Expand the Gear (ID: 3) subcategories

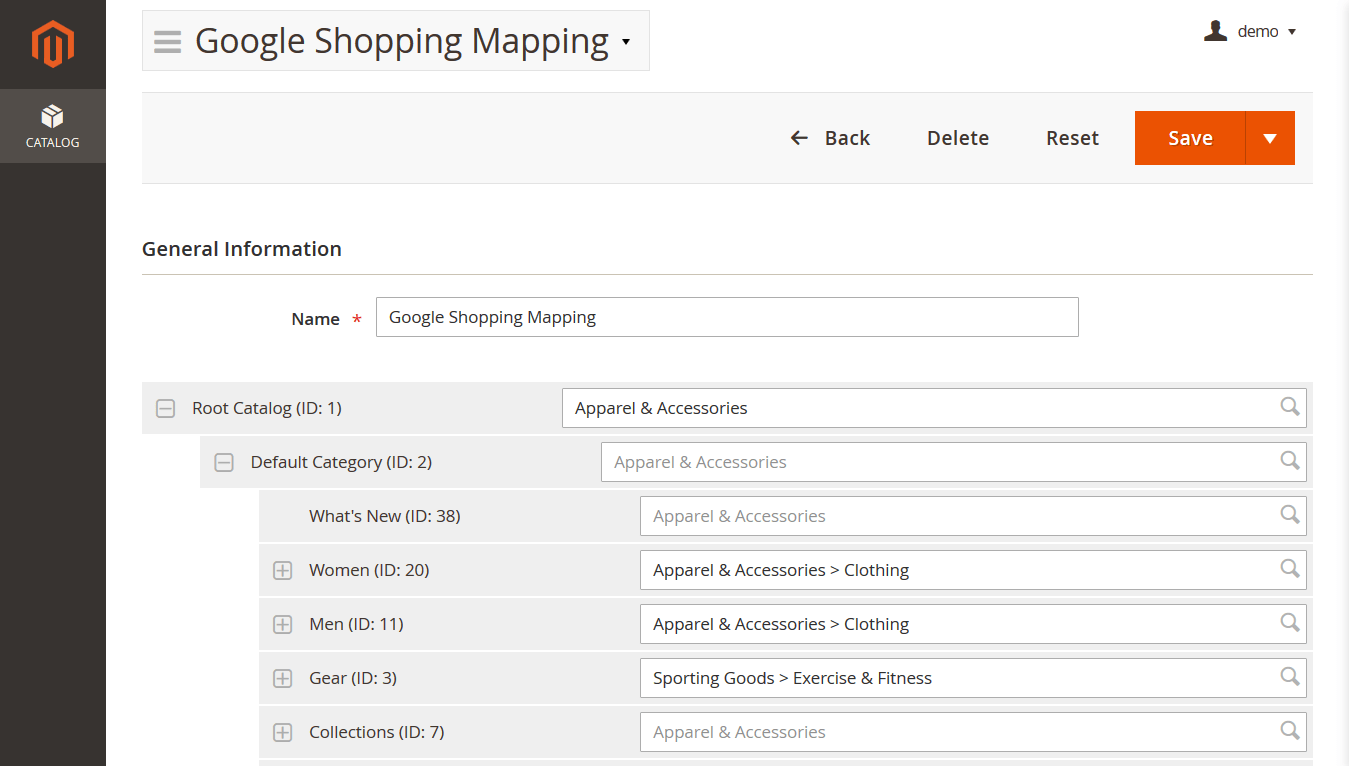click(x=282, y=677)
